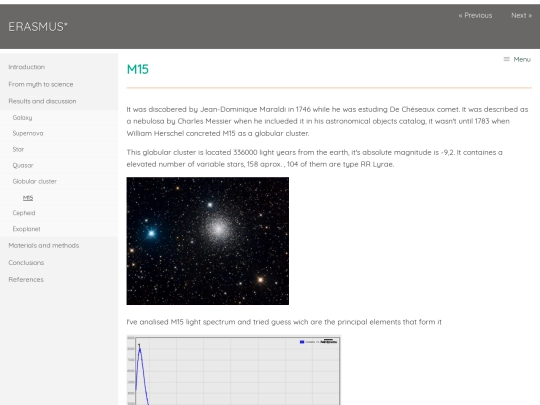This screenshot has width=540, height=405.
Task: Go to the Next page
Action: click(521, 15)
